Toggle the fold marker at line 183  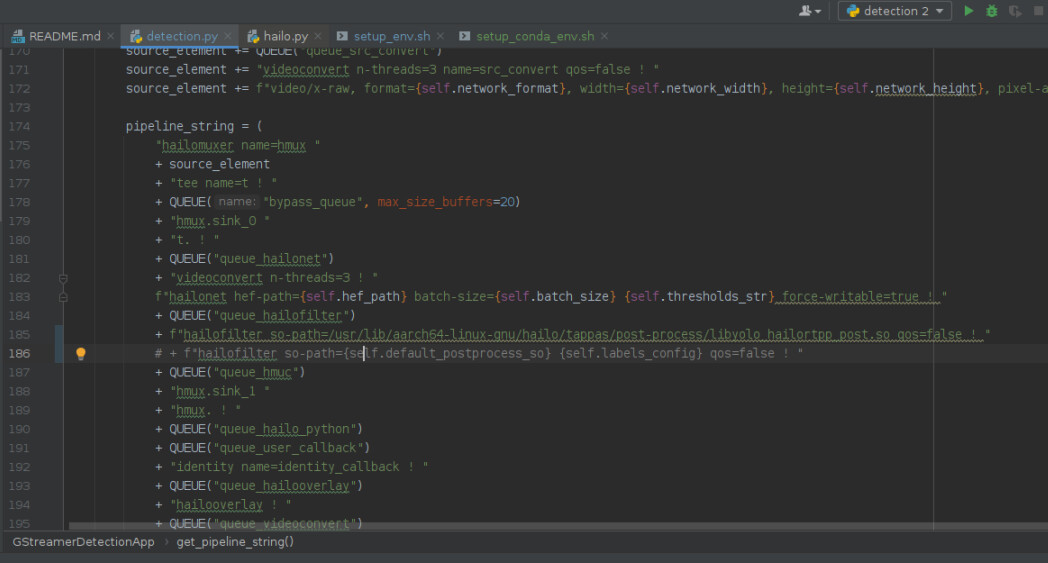(63, 297)
